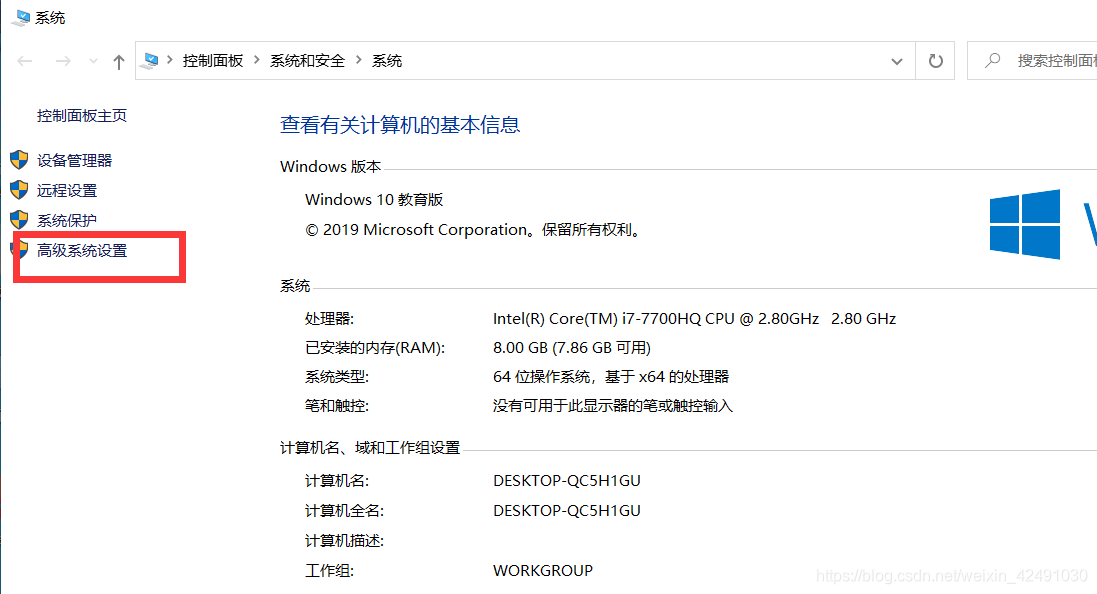Click the 计算机名、域和工作组设置 section header
Screen dimensions: 1097x594
pyautogui.click(x=370, y=448)
